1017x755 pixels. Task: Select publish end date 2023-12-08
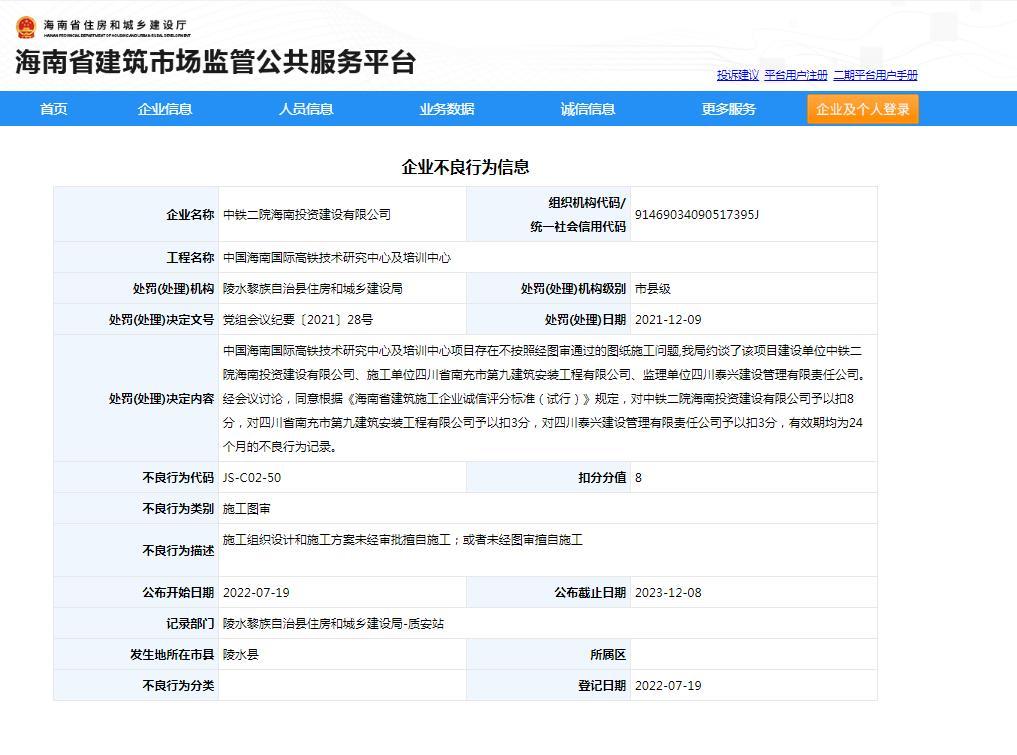click(x=668, y=592)
